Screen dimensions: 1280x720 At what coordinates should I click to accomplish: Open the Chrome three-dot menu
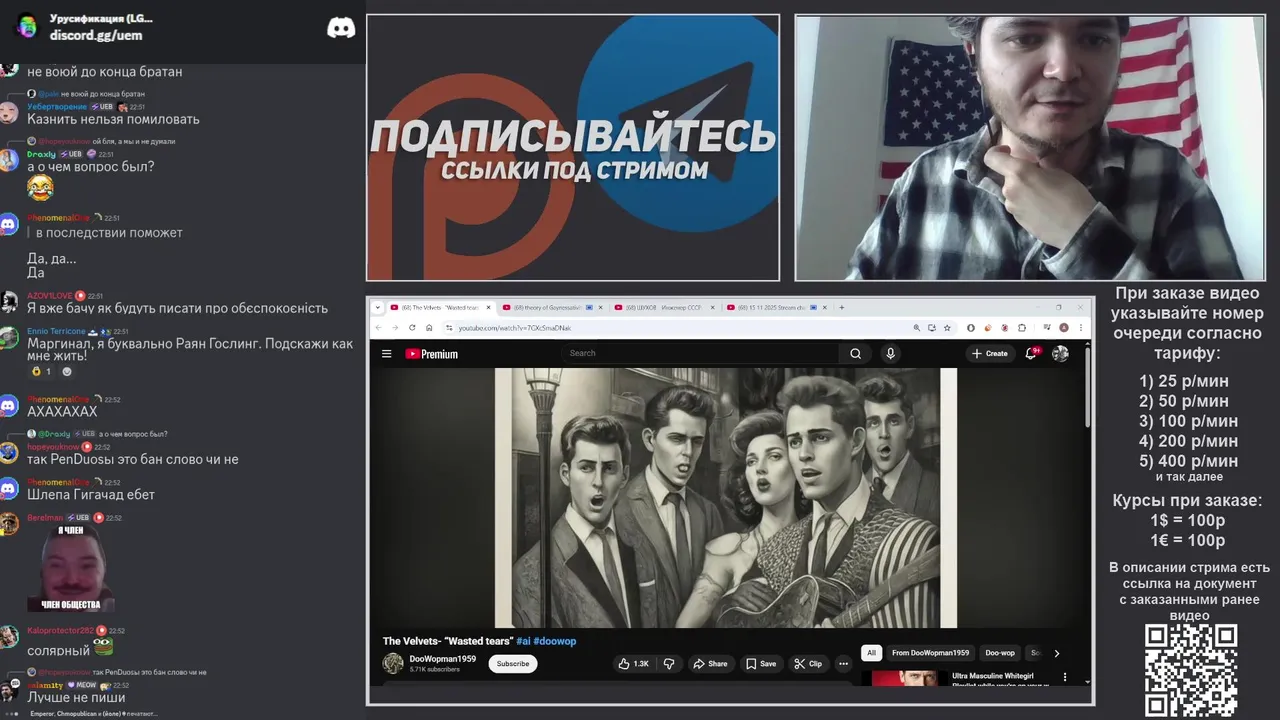(1080, 327)
